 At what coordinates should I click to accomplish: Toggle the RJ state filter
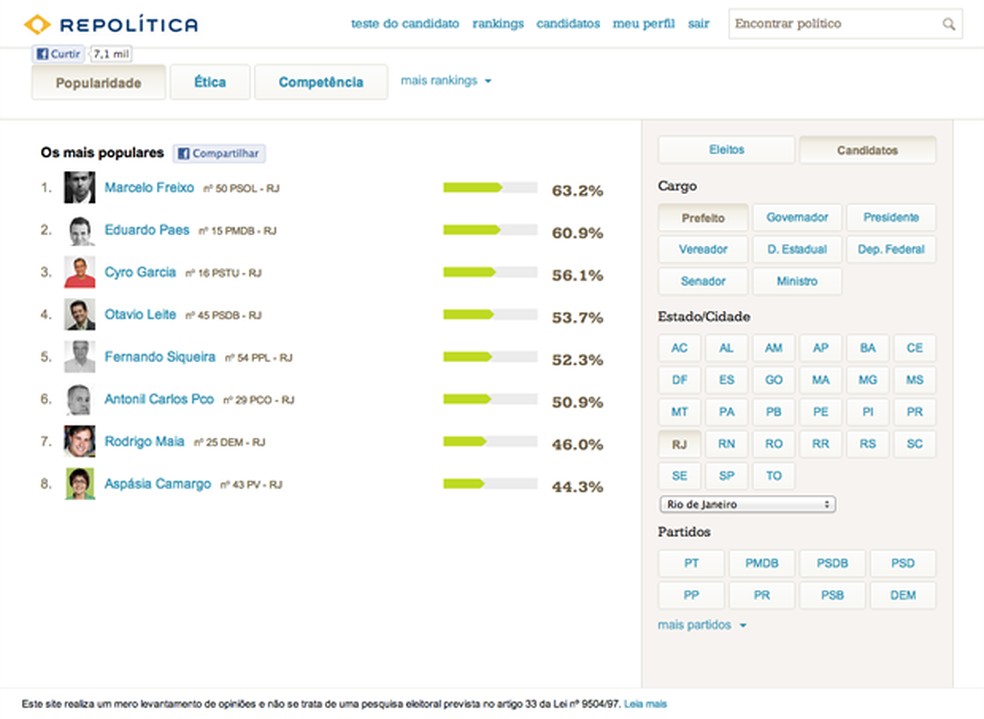(x=679, y=443)
